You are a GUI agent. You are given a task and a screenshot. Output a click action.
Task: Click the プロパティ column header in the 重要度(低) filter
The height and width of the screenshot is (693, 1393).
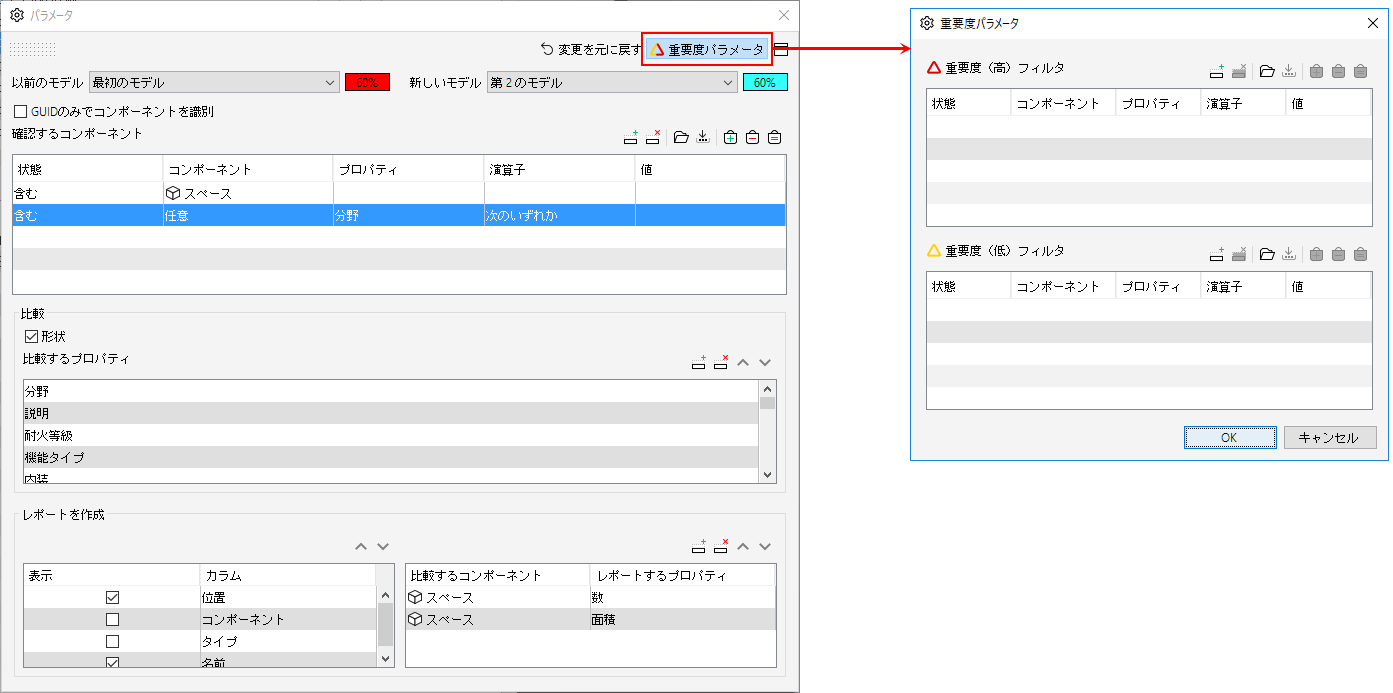(x=1158, y=286)
